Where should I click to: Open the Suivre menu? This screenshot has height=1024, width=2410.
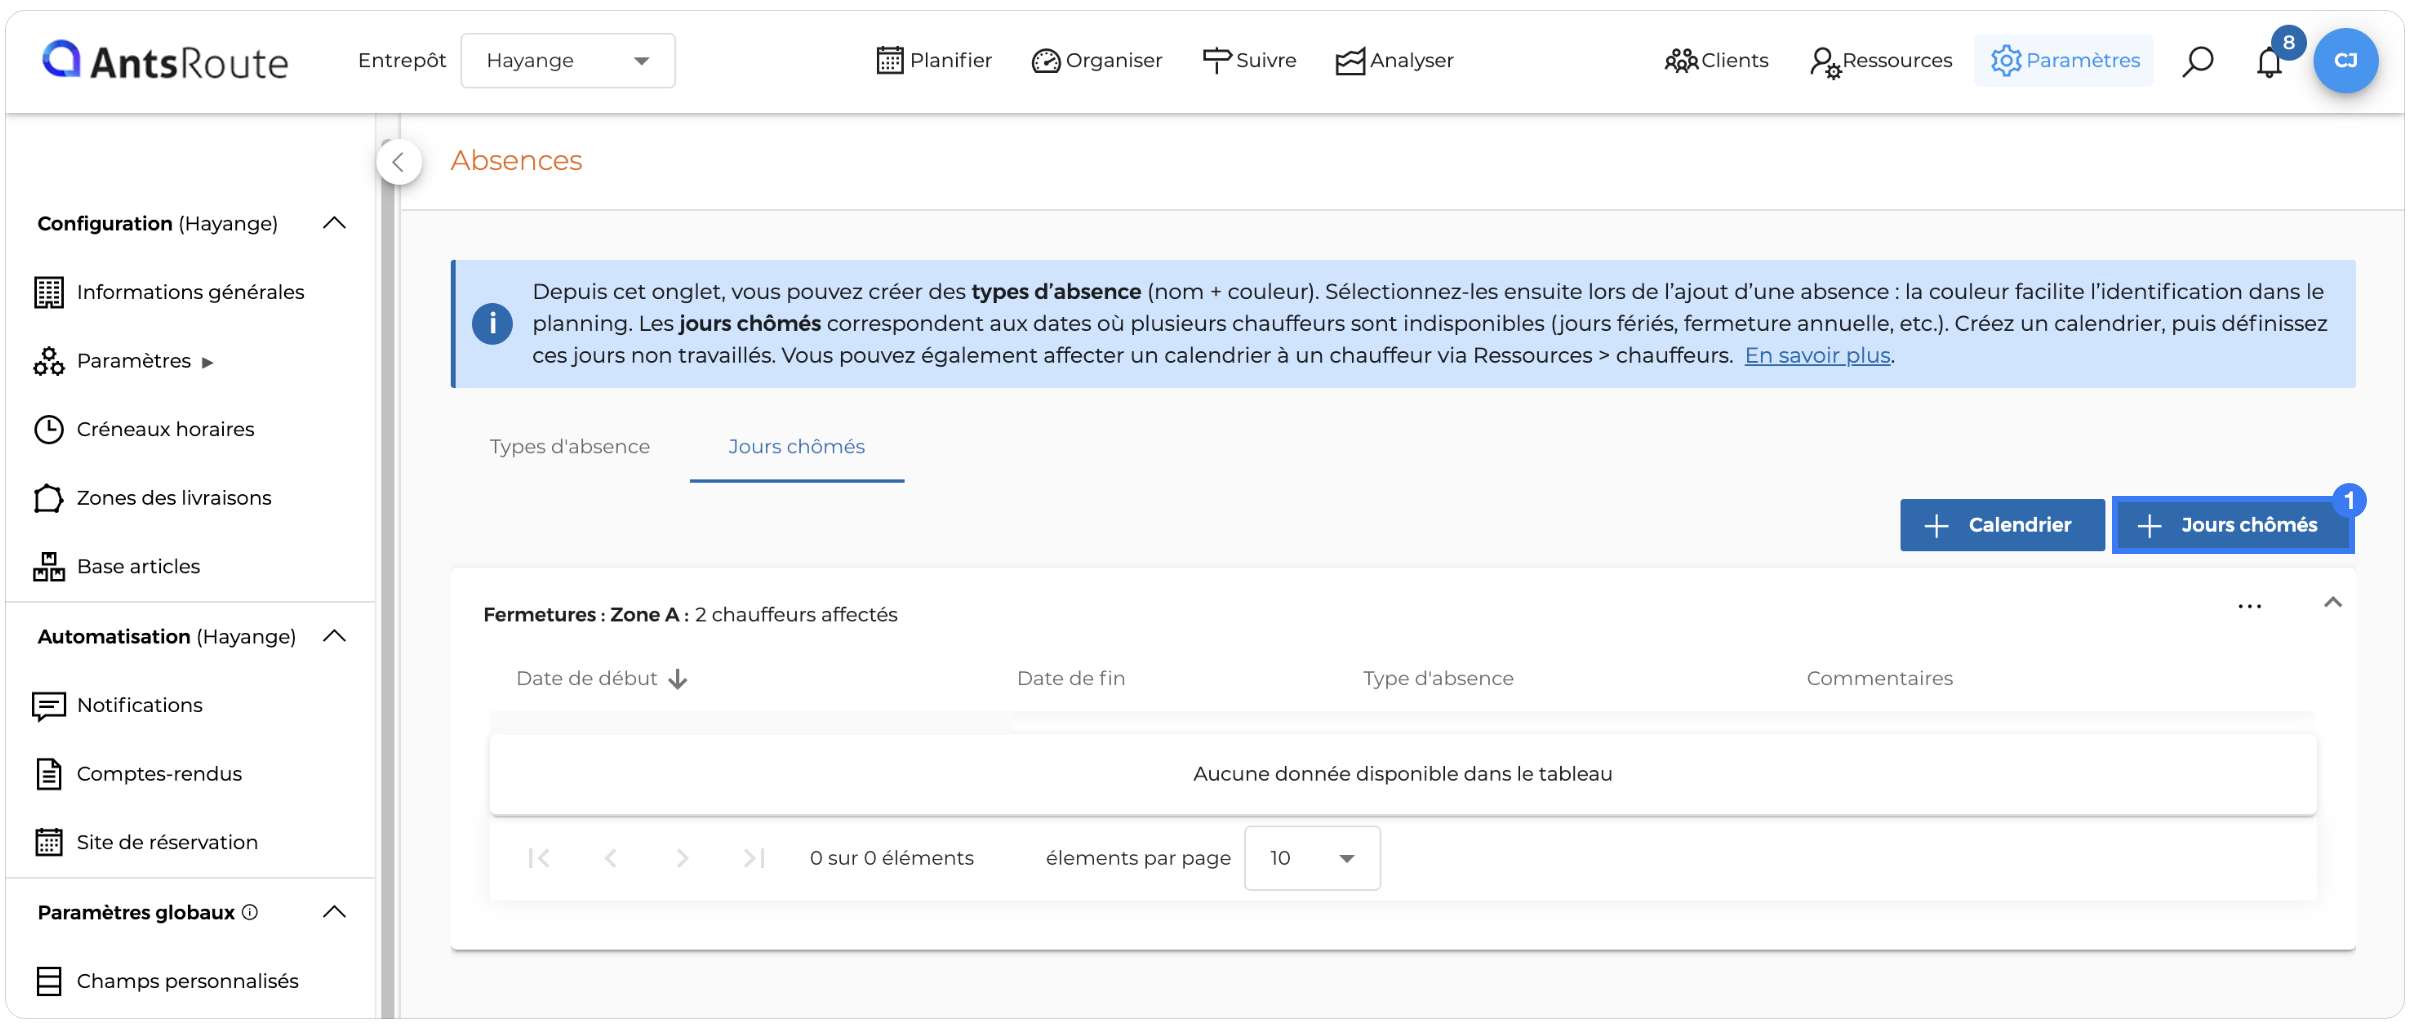1249,61
